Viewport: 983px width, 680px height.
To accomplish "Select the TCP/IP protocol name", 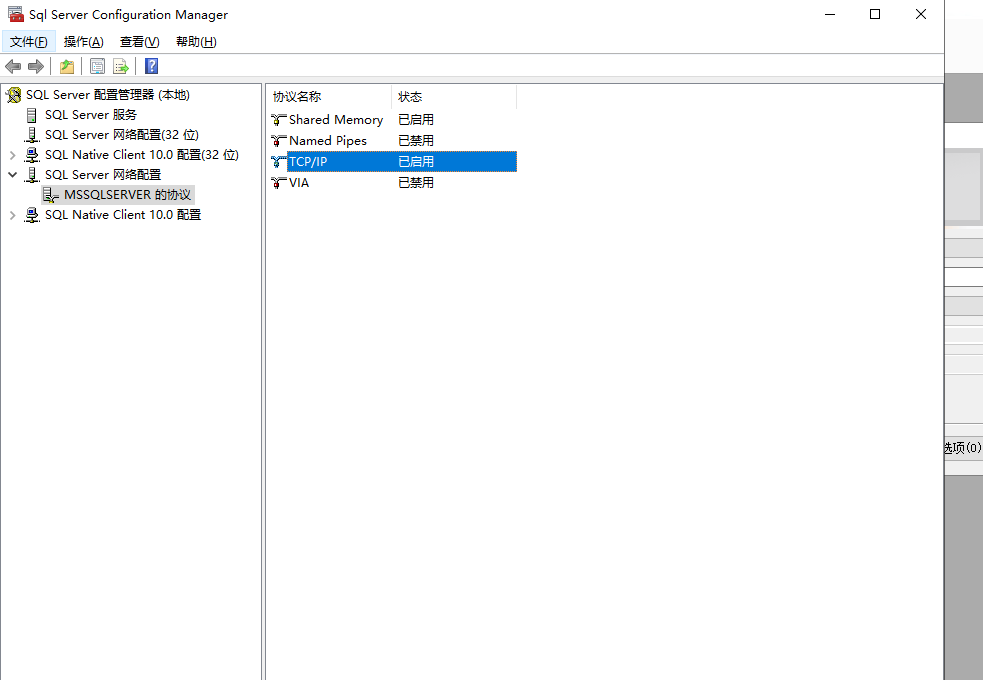I will 308,162.
